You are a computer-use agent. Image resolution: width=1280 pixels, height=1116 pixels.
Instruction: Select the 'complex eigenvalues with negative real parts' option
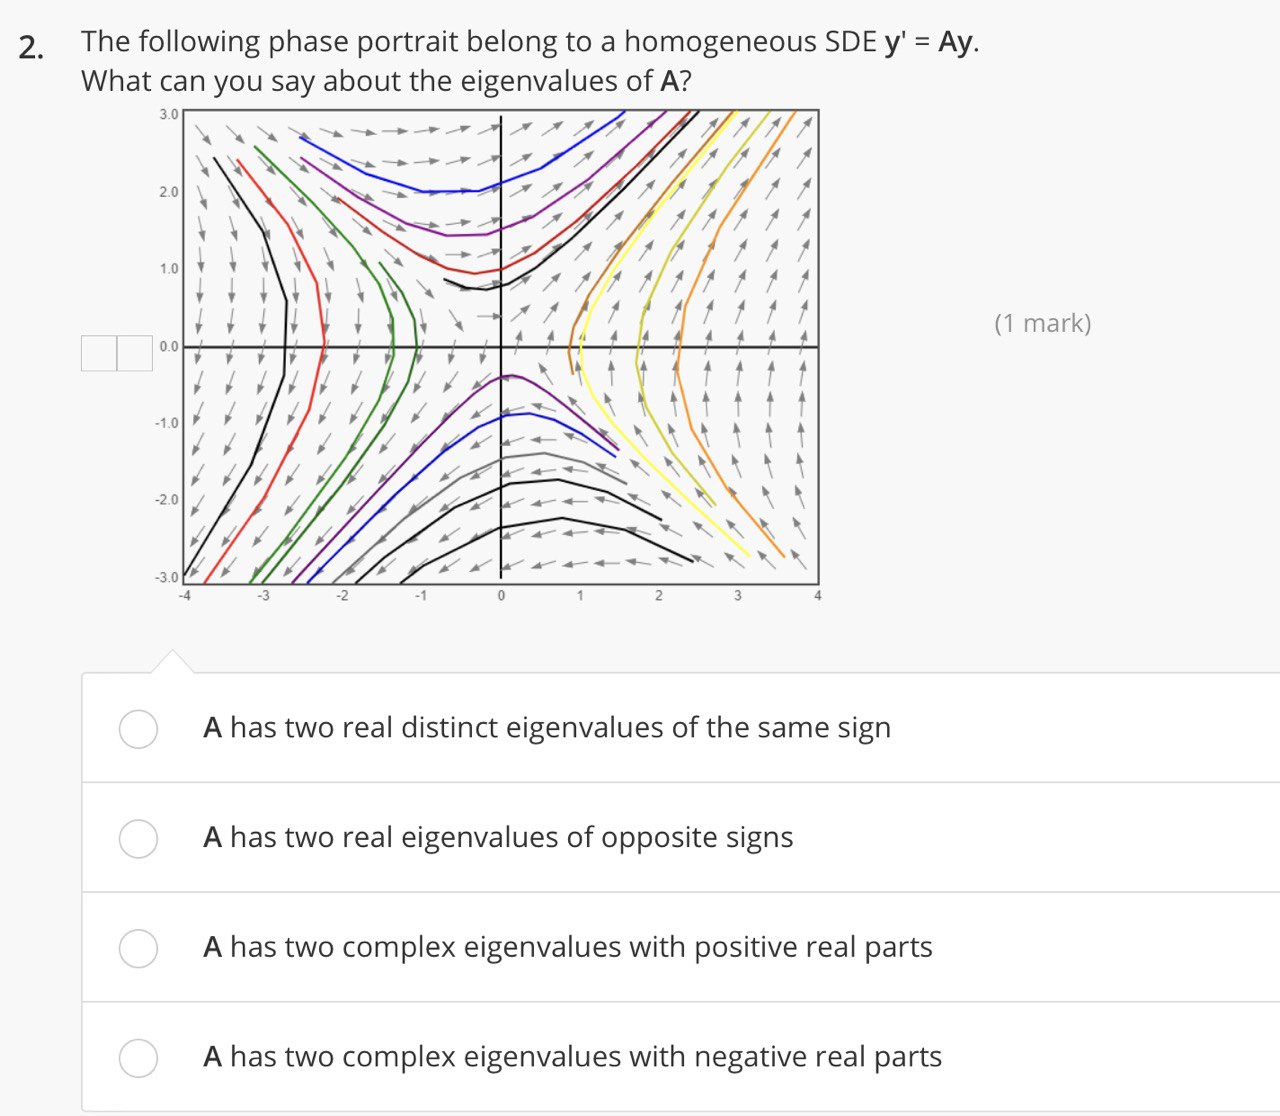tap(138, 1057)
